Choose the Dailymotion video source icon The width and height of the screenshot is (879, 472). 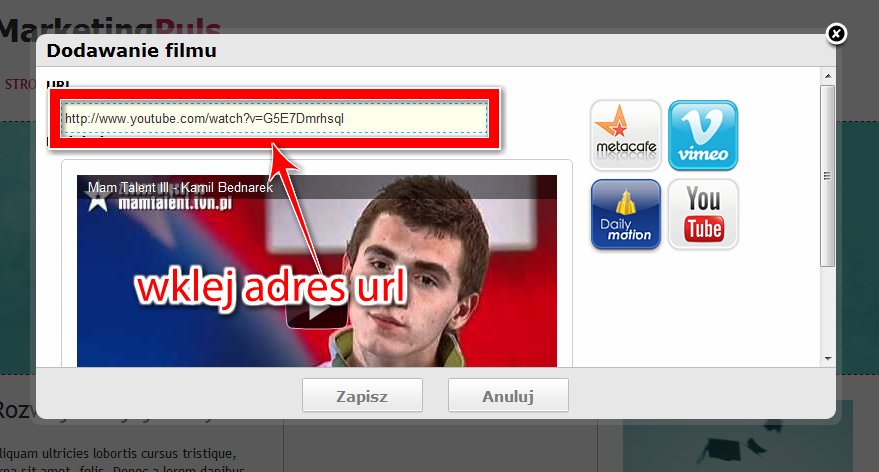coord(625,214)
